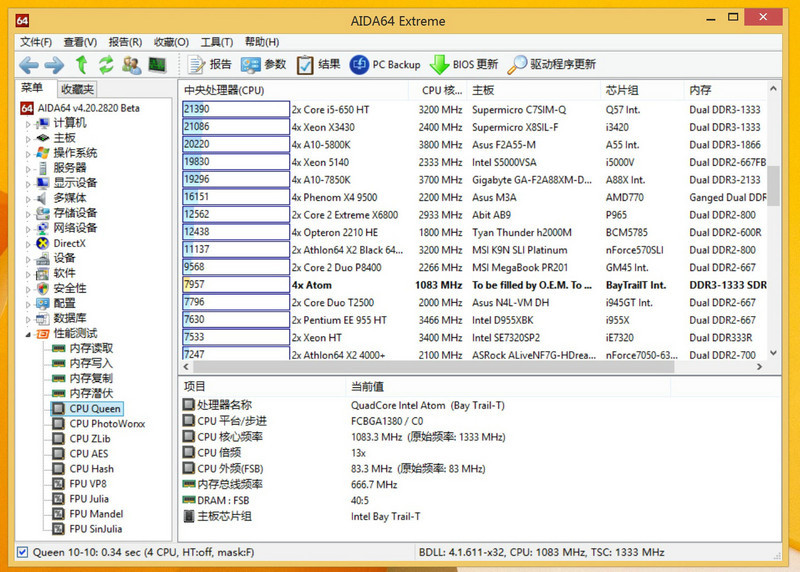The width and height of the screenshot is (800, 572).
Task: Click the horizontal scrollbar left arrow
Action: [186, 366]
